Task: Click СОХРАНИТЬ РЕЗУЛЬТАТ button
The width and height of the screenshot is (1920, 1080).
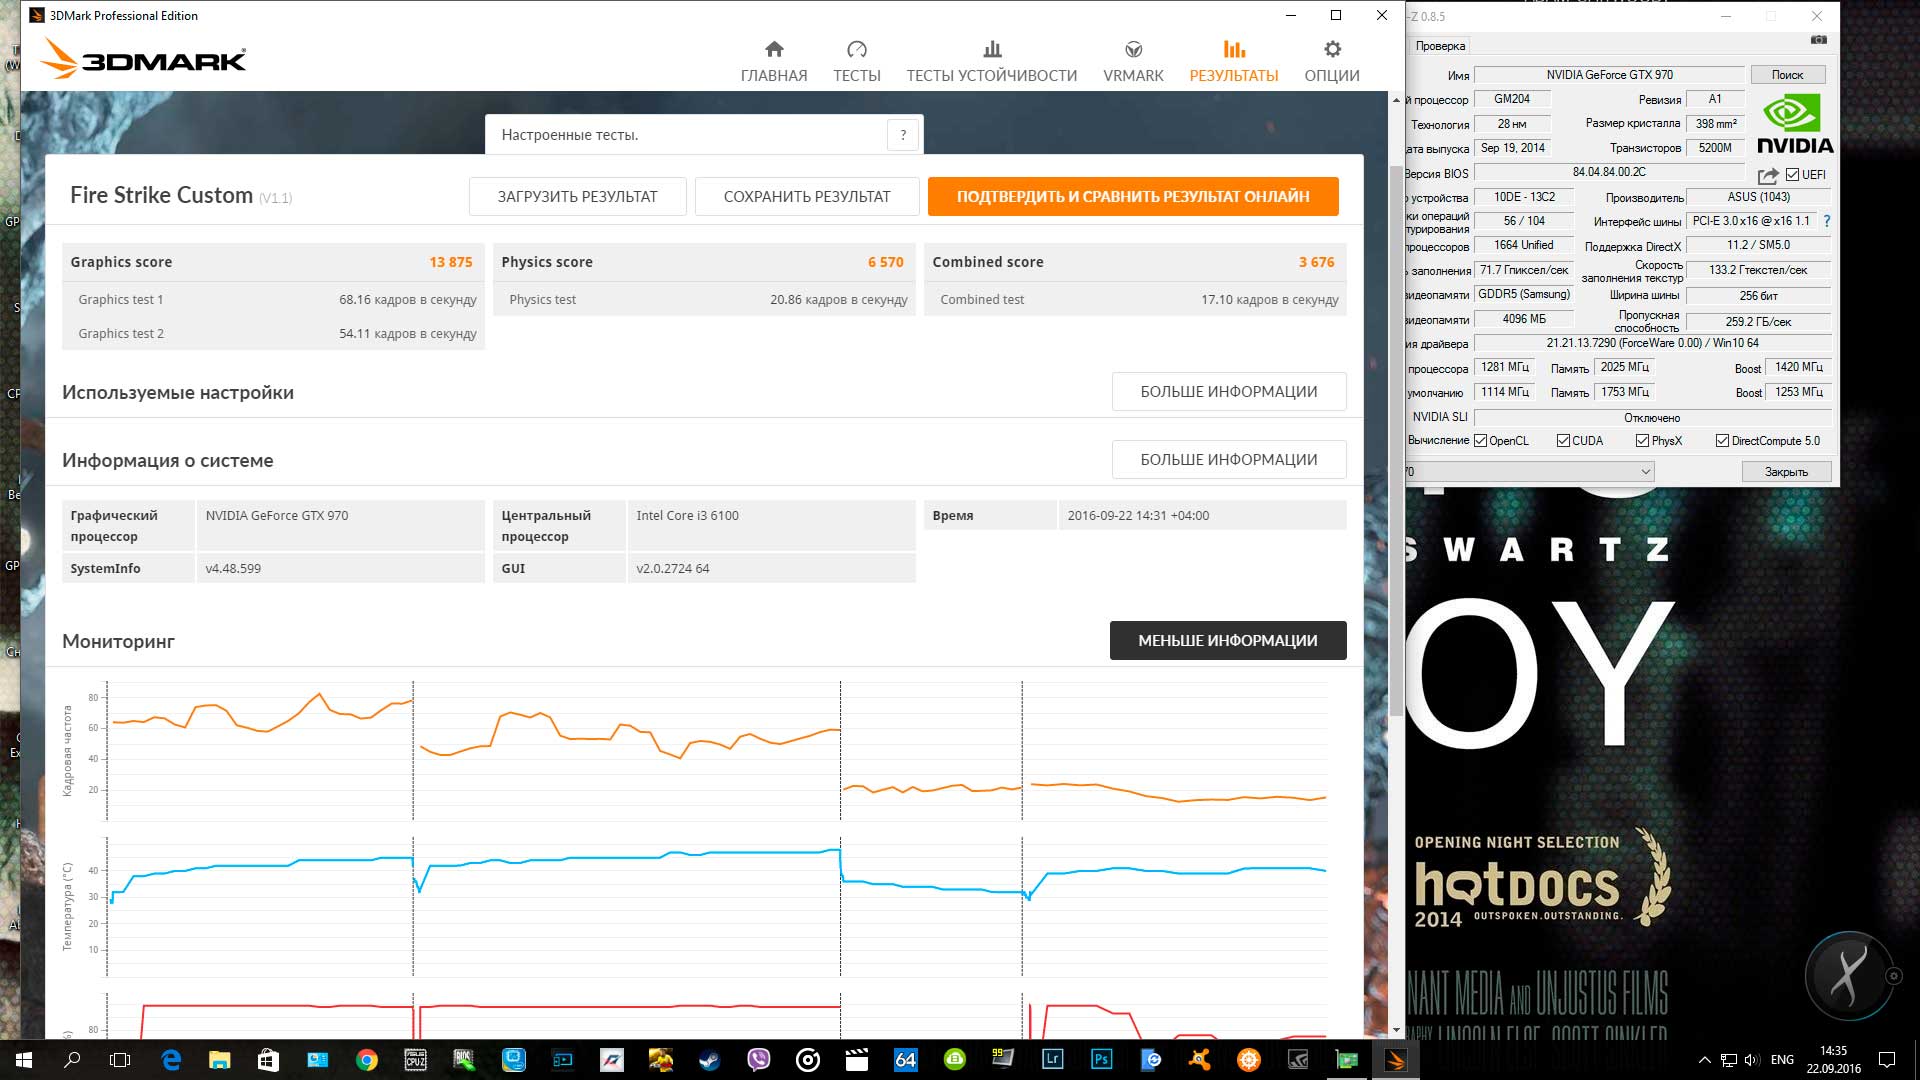Action: [x=806, y=197]
